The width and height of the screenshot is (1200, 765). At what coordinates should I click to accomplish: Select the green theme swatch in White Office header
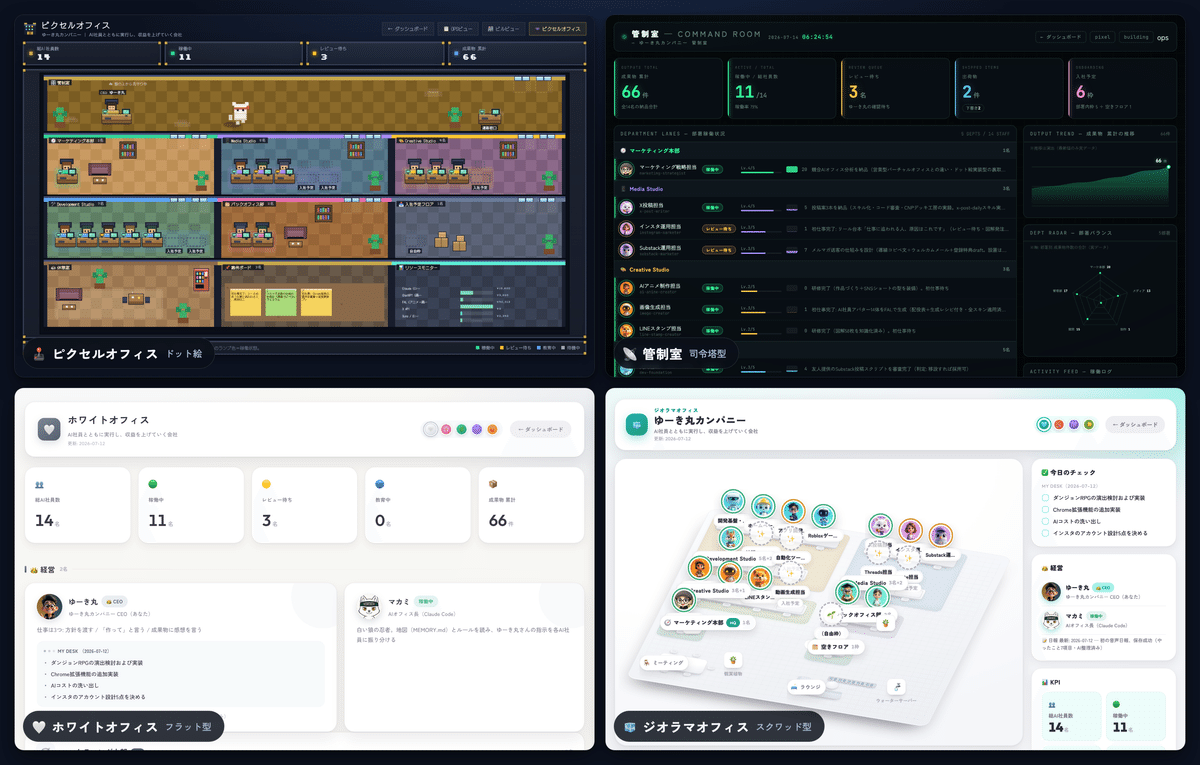click(x=461, y=429)
